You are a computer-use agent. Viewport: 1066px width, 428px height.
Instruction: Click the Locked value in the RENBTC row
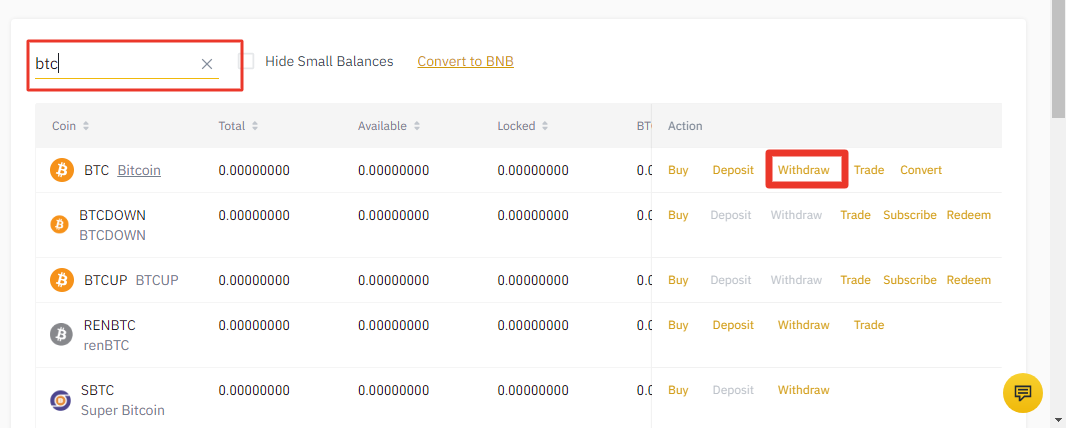click(533, 325)
